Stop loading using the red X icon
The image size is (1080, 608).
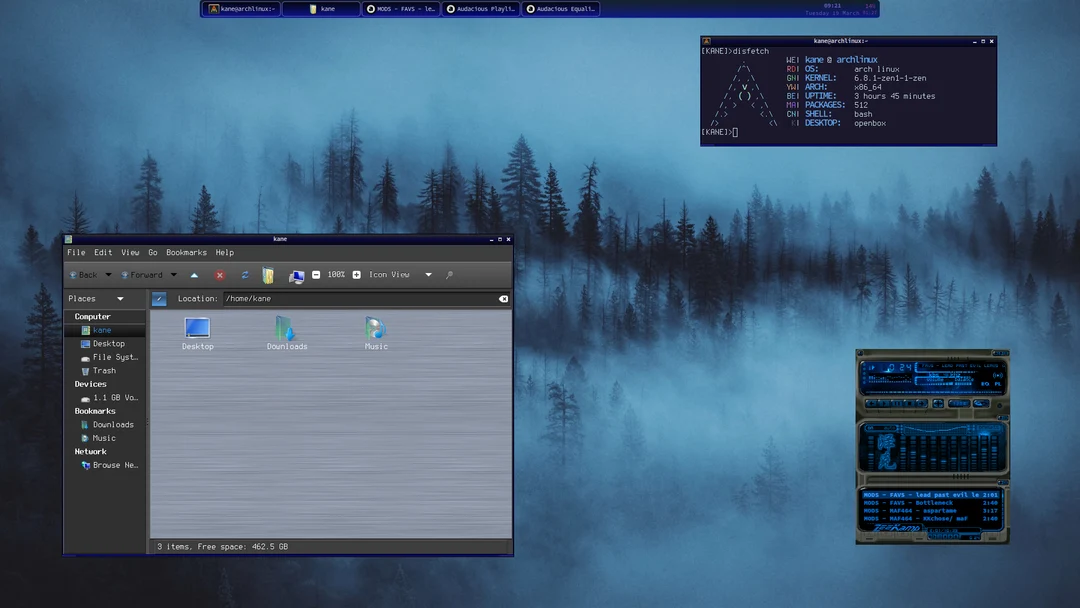[221, 275]
